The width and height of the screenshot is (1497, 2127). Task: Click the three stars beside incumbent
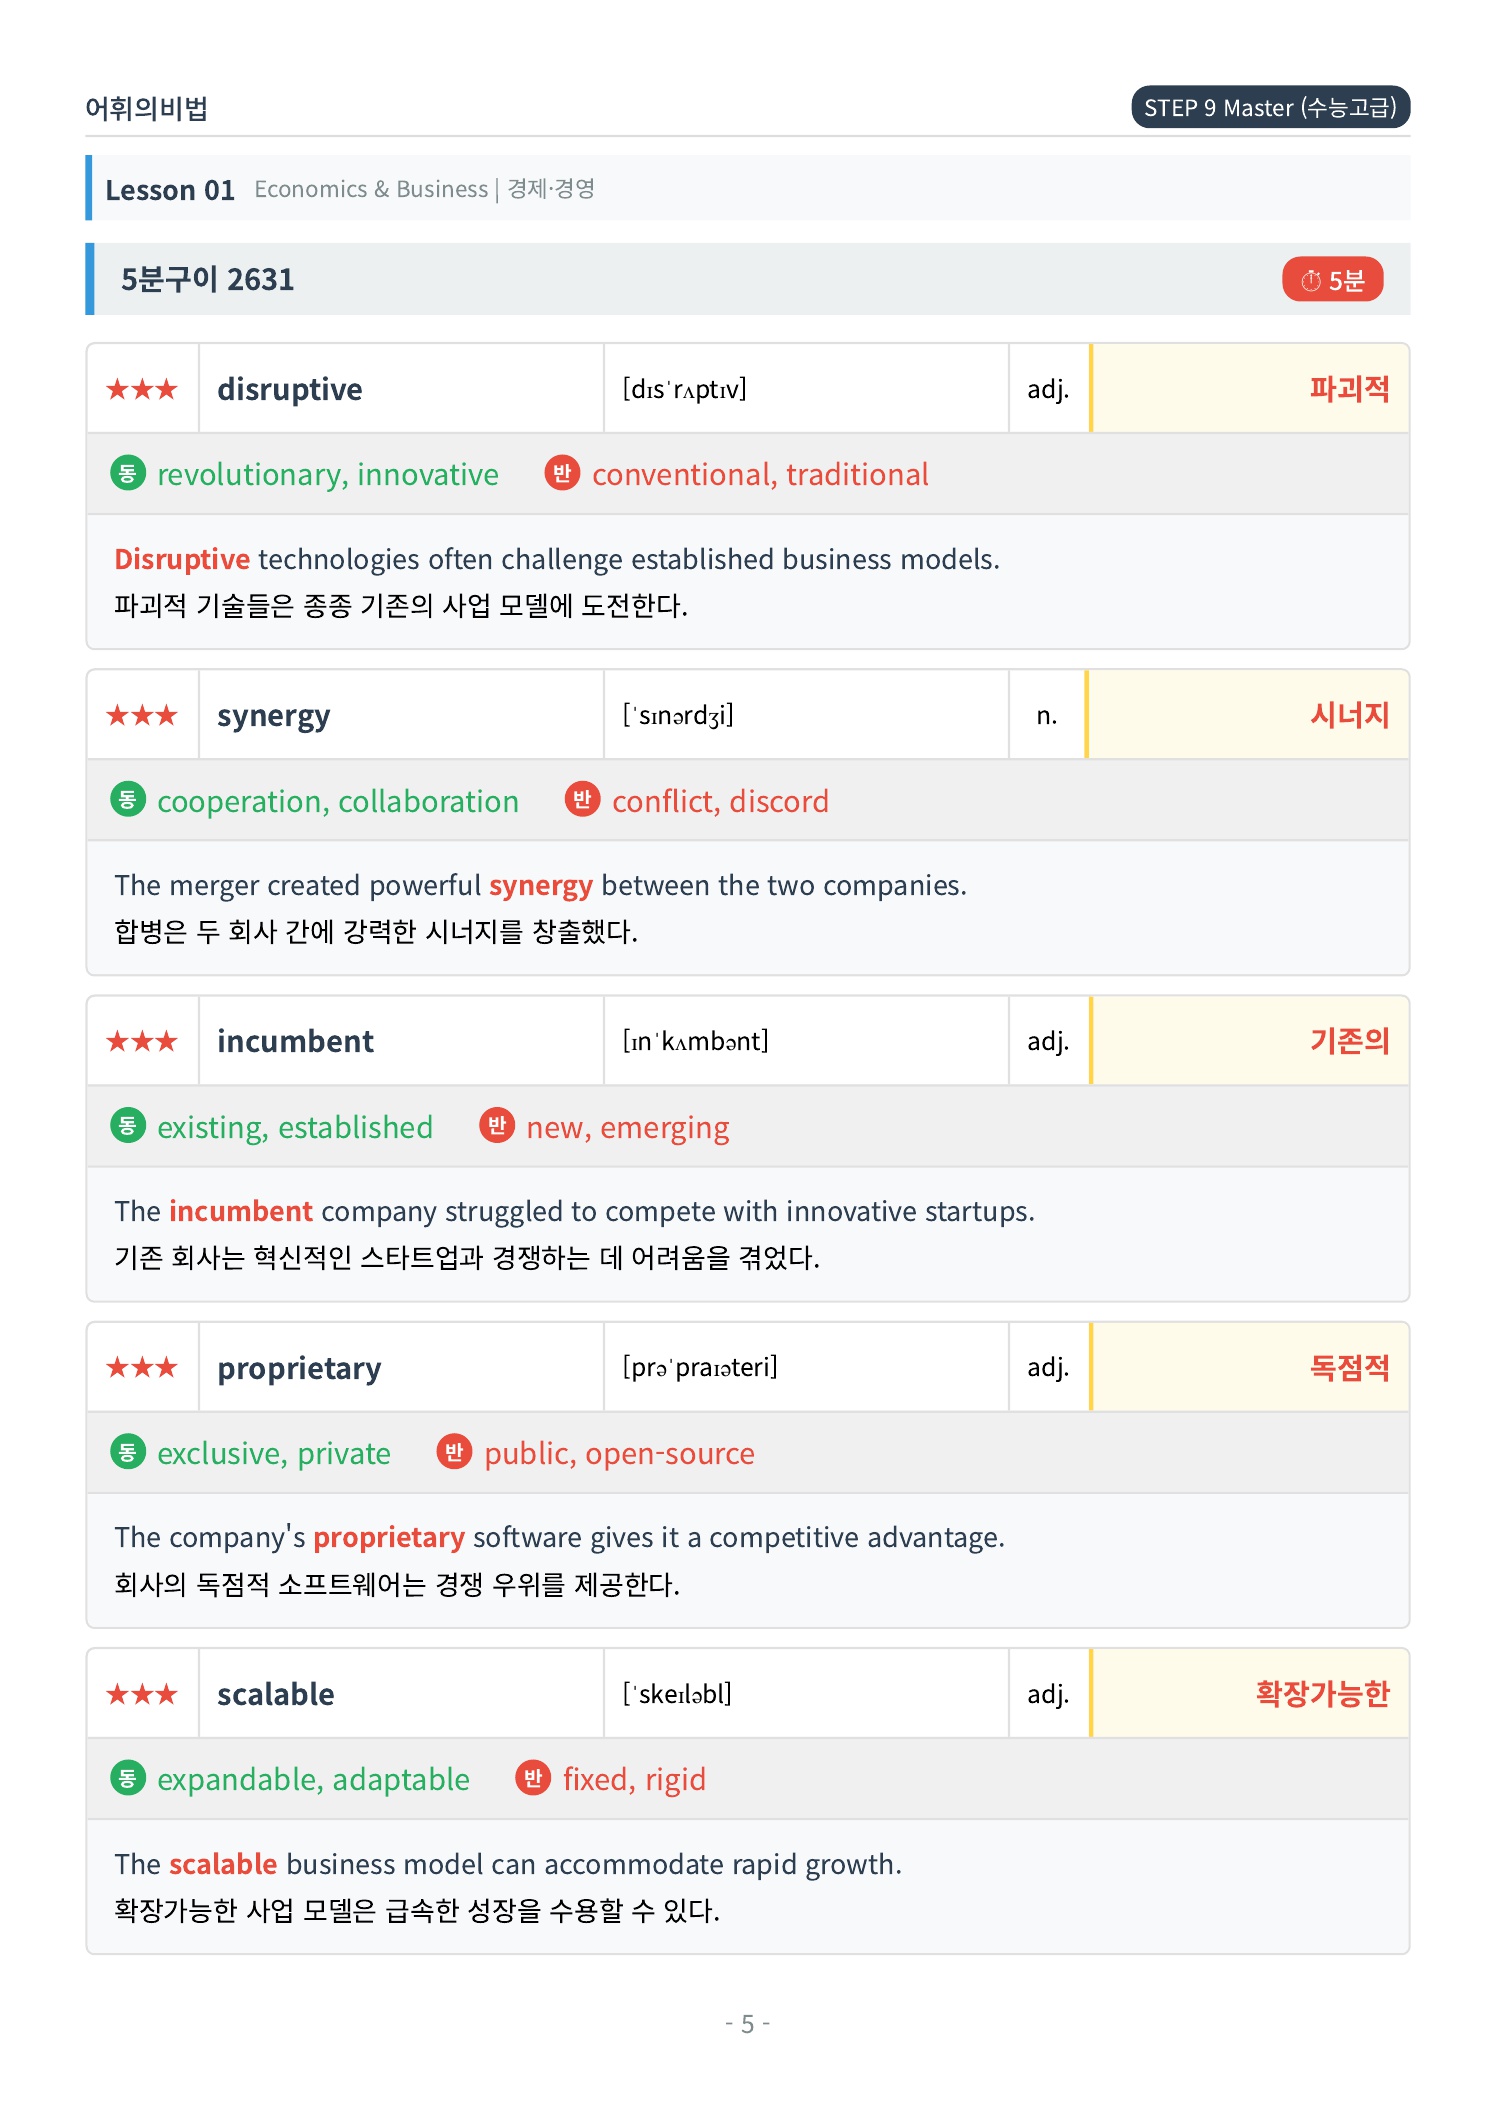tap(142, 1041)
